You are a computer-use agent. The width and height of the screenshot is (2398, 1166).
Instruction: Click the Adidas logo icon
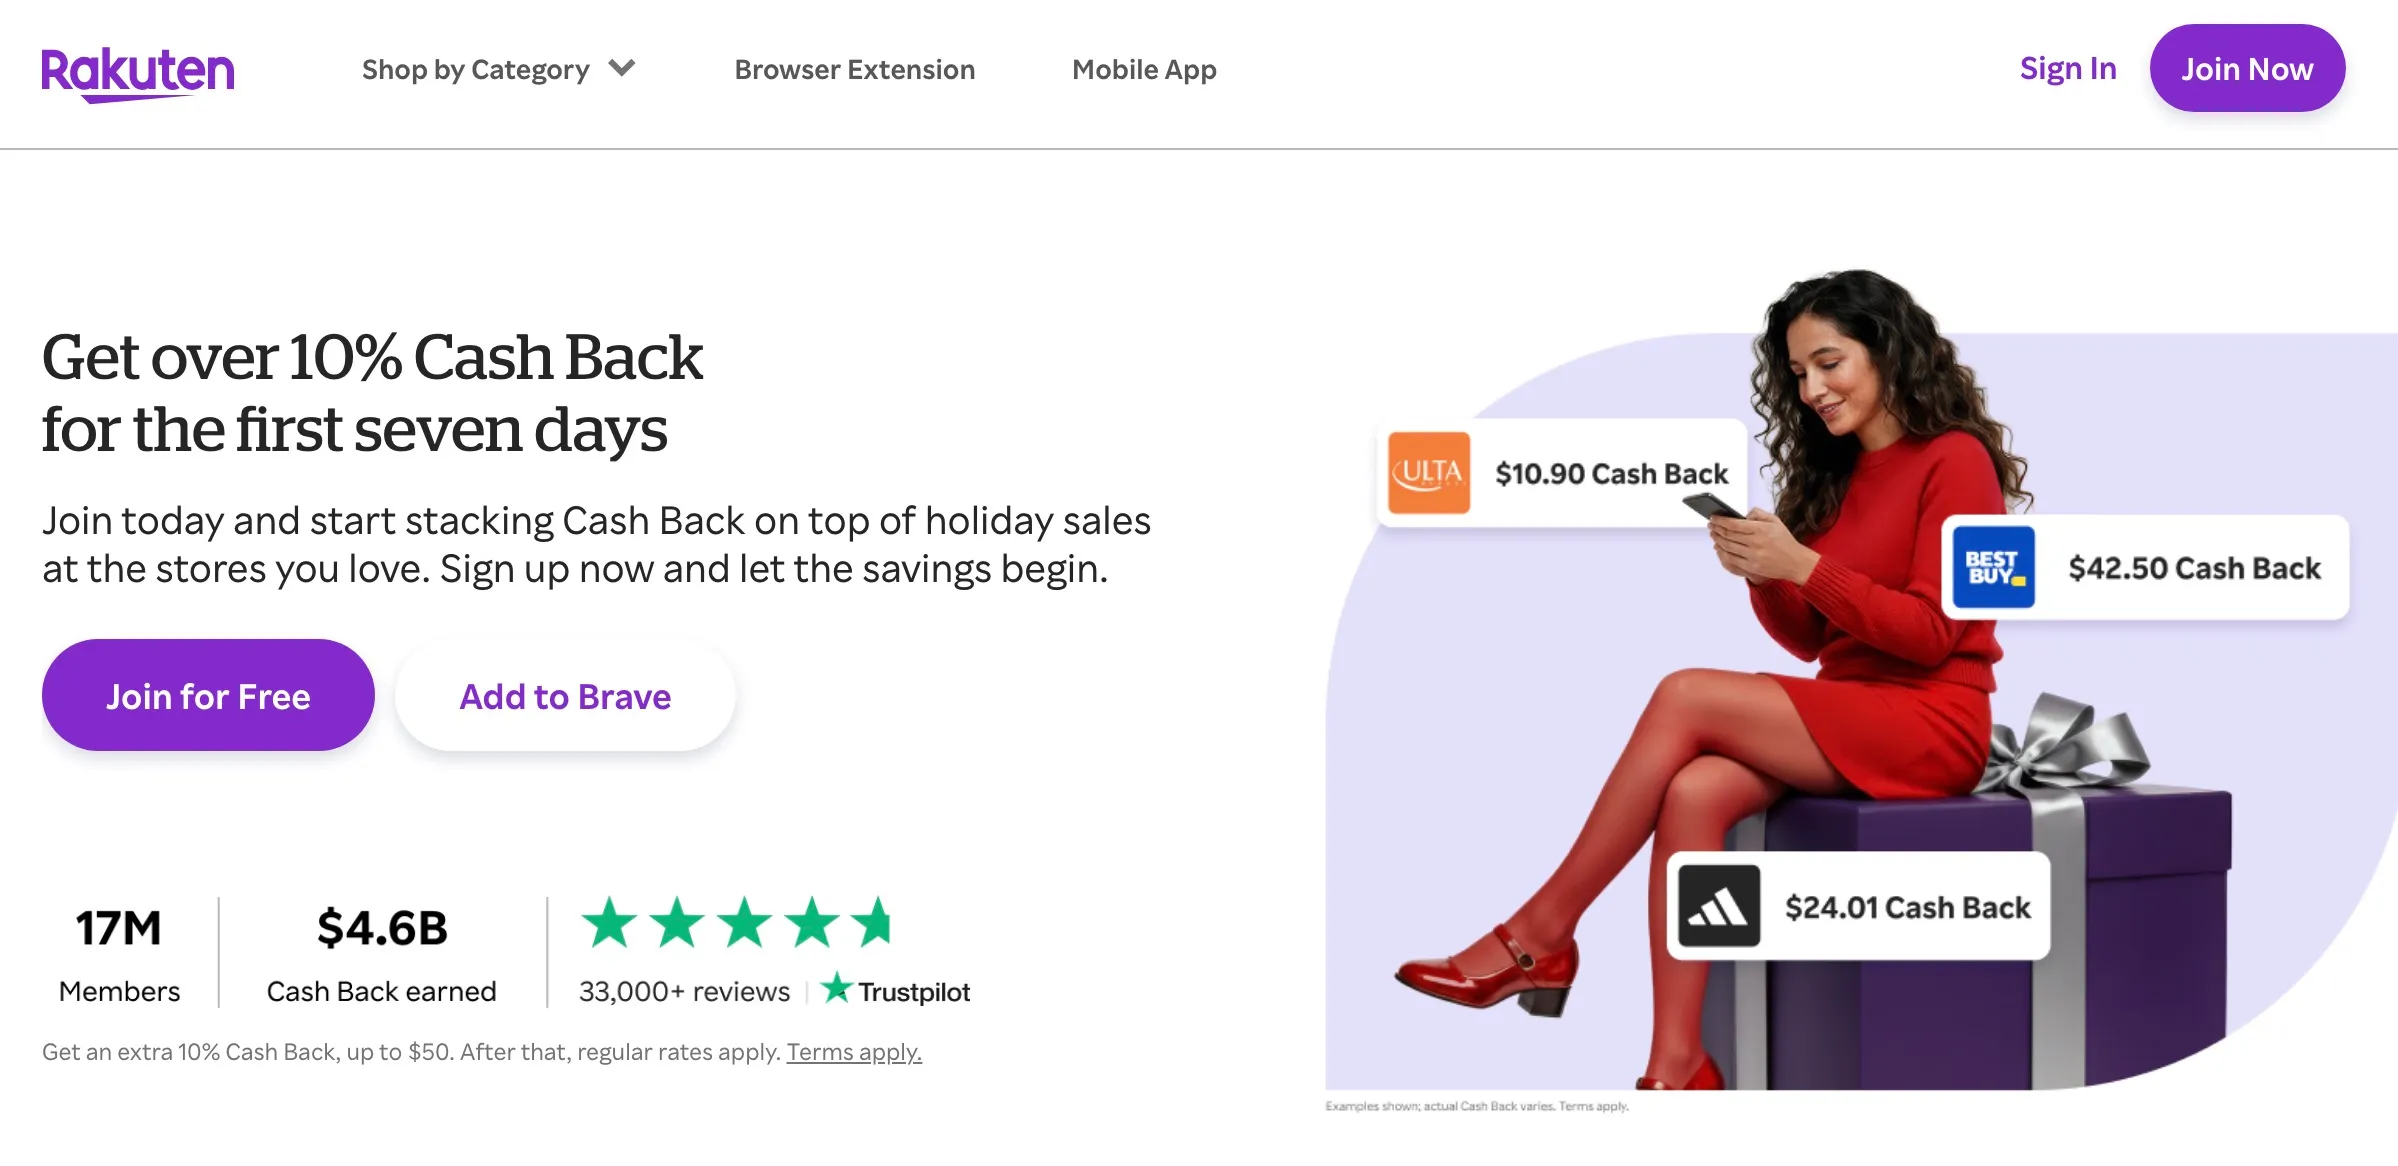(x=1719, y=906)
